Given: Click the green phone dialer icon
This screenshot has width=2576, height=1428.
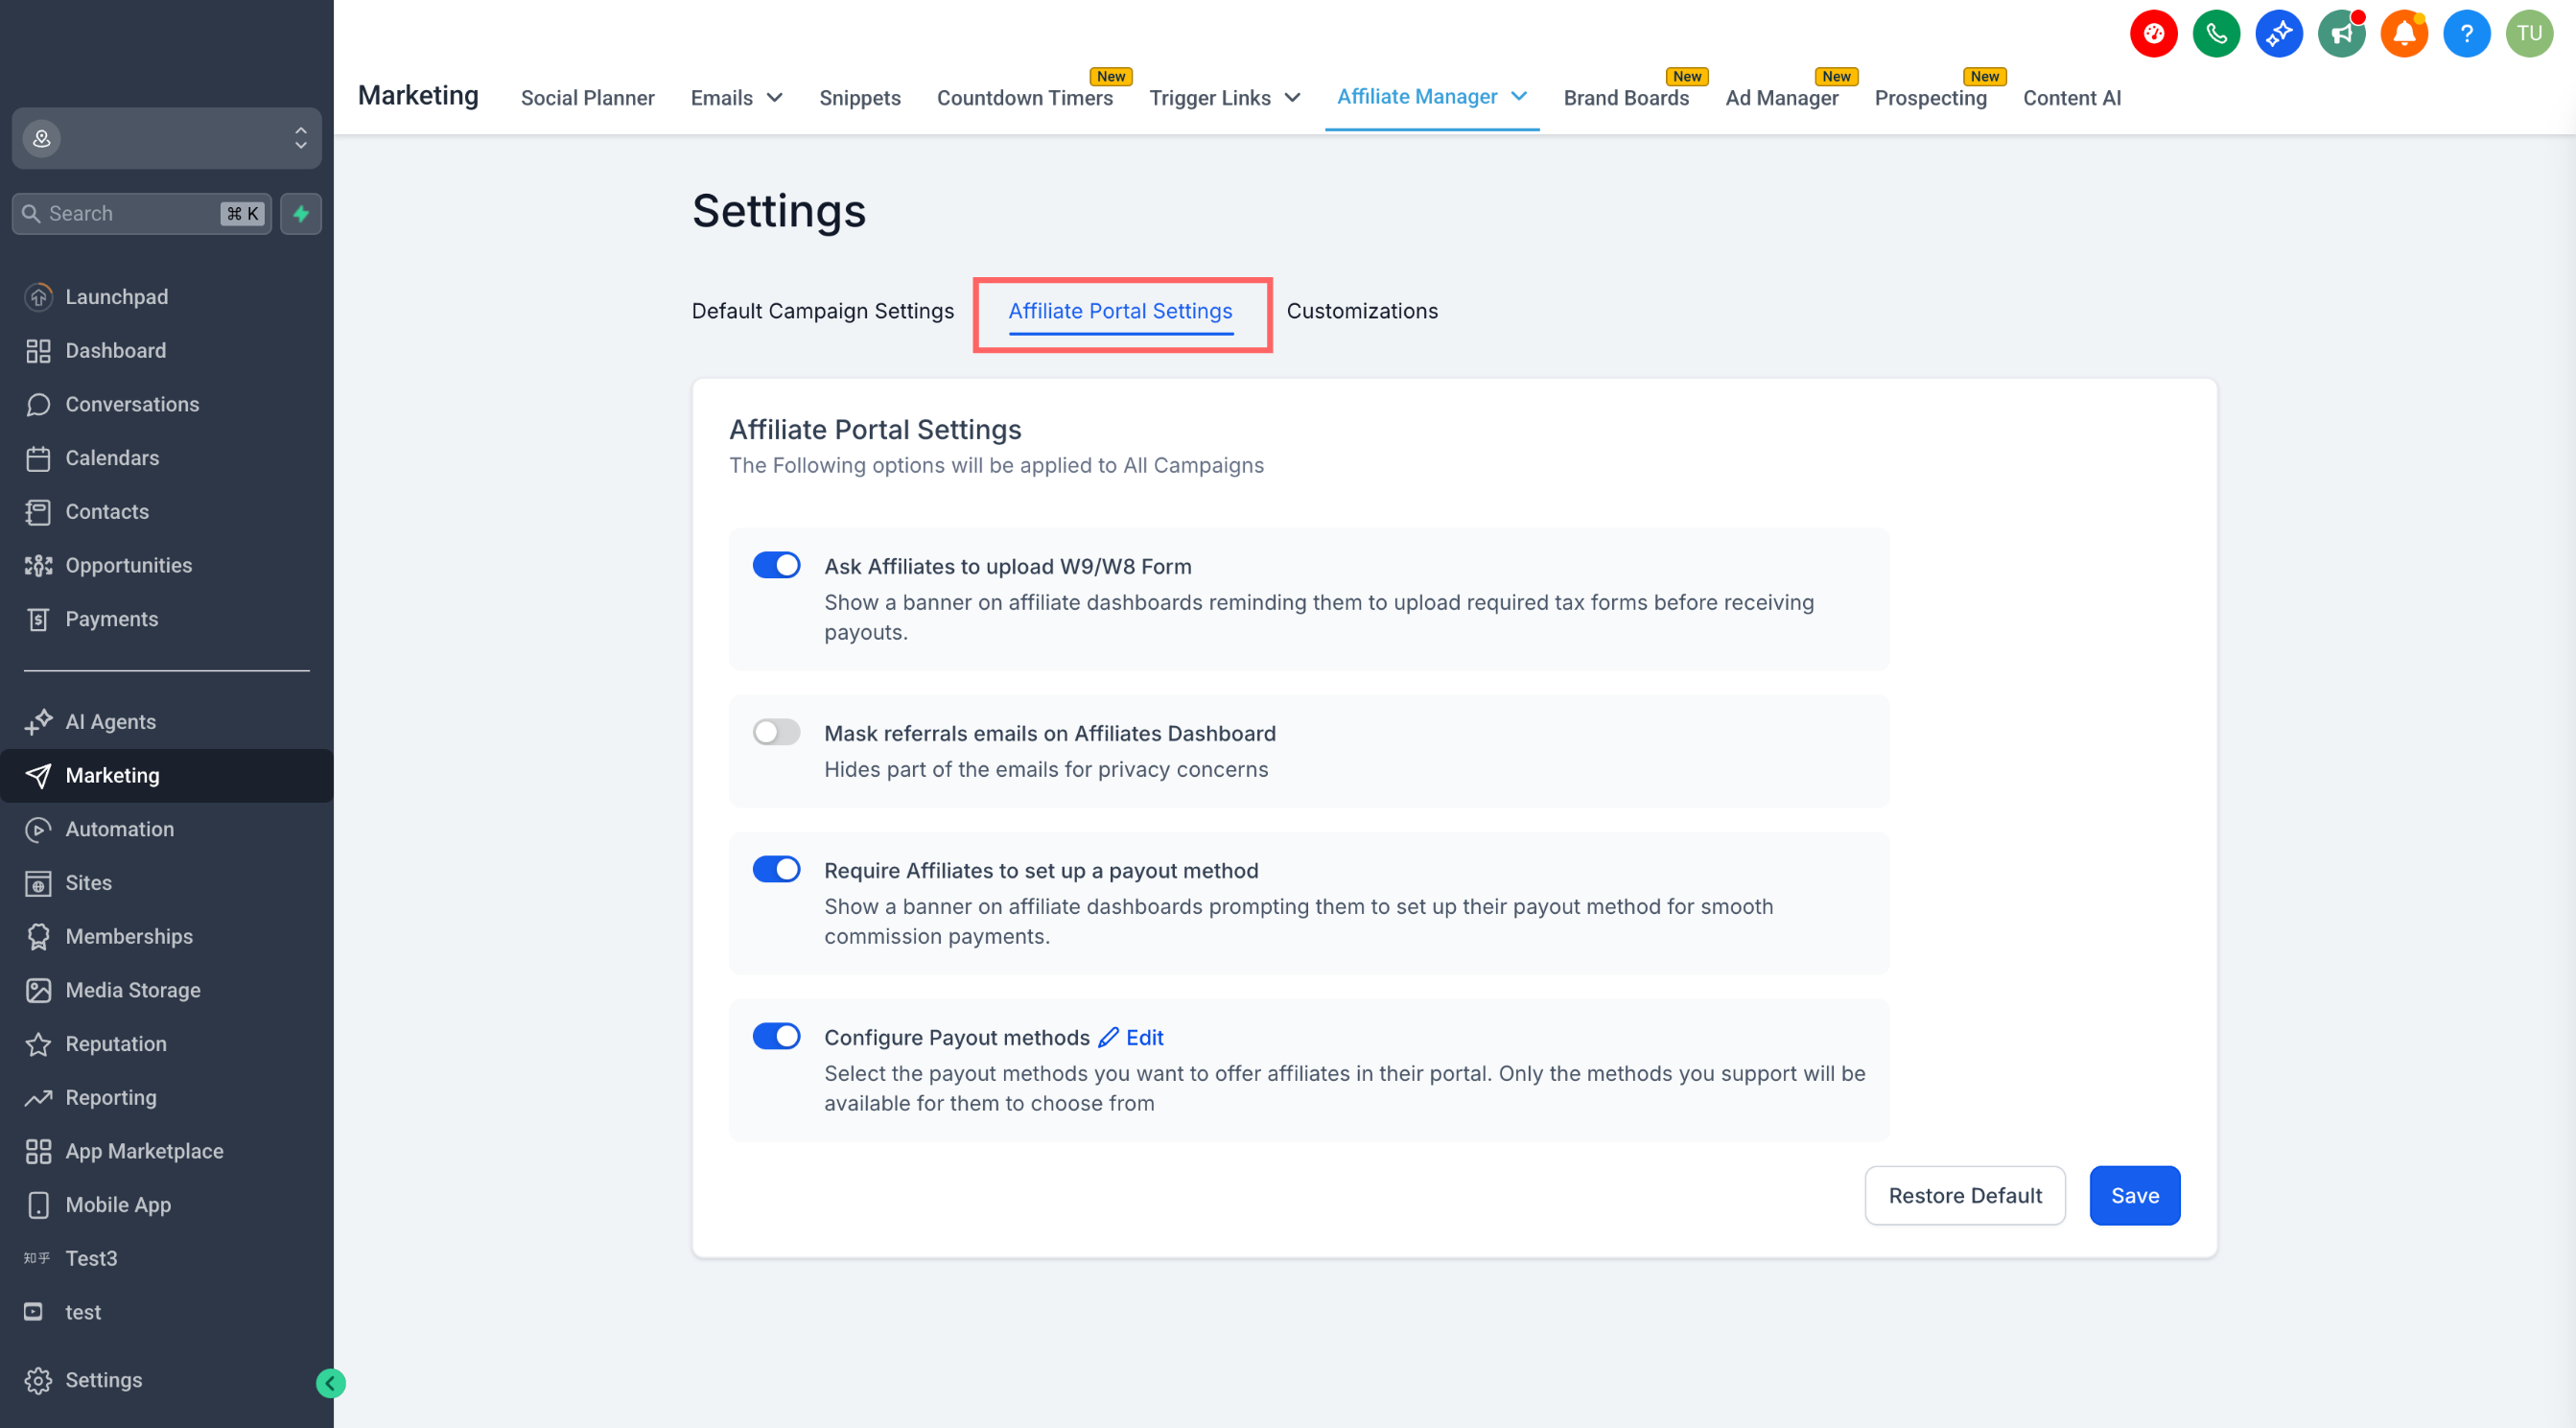Looking at the screenshot, I should click(2216, 34).
